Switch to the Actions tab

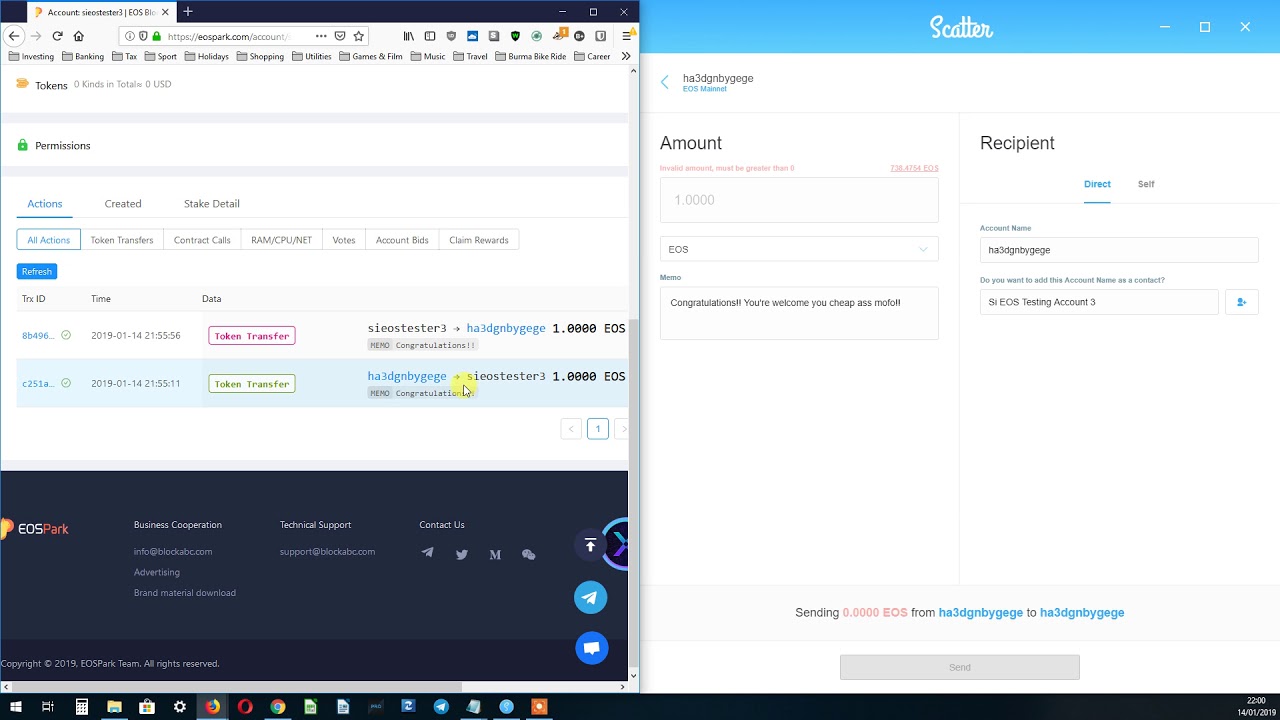[45, 204]
